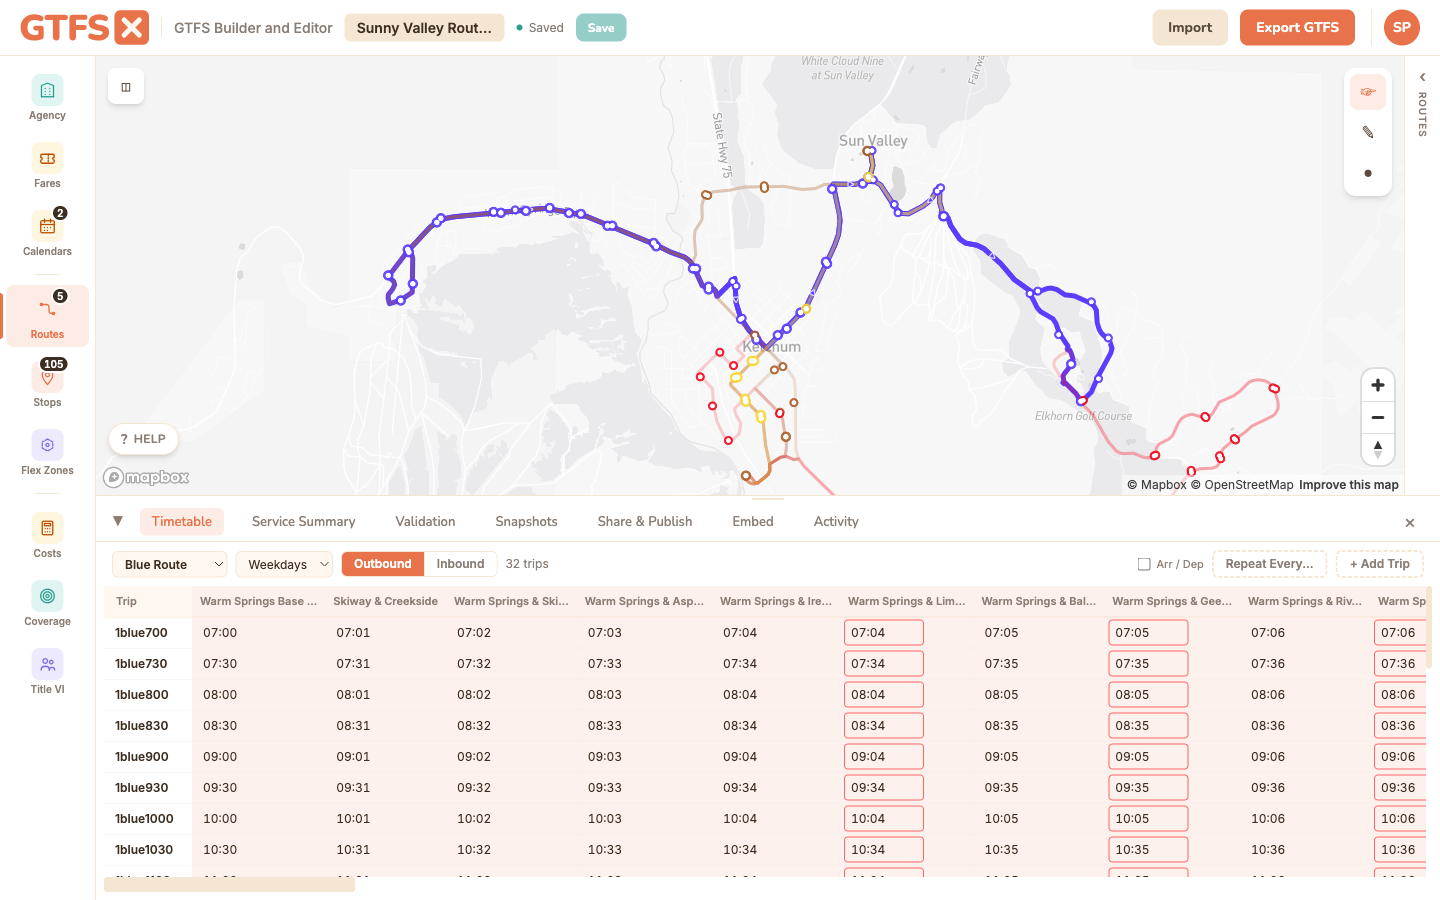Viewport: 1440px width, 900px height.
Task: Open the Share & Publish tab
Action: (x=645, y=521)
